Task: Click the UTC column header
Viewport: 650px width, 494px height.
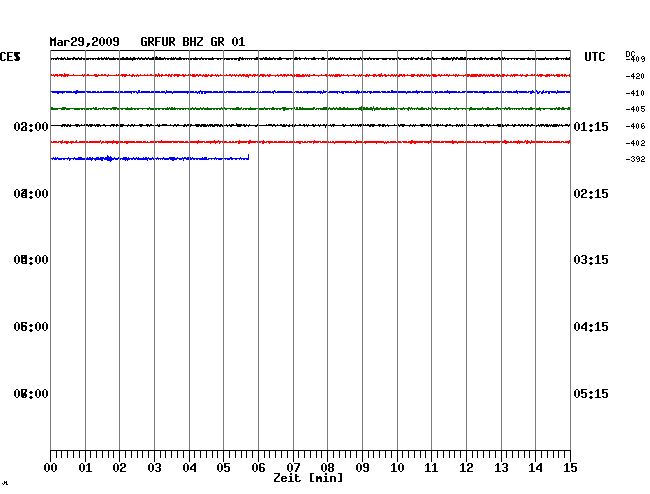Action: point(594,57)
